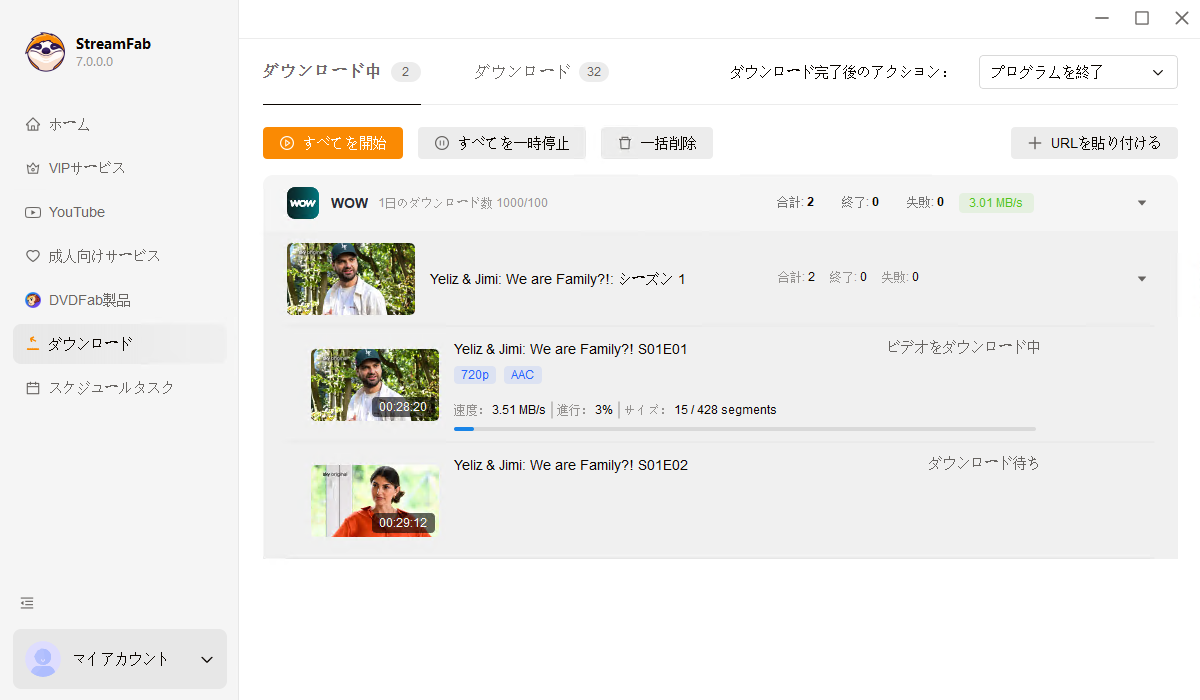Open the Home page from sidebar
This screenshot has width=1200, height=700.
[x=69, y=125]
